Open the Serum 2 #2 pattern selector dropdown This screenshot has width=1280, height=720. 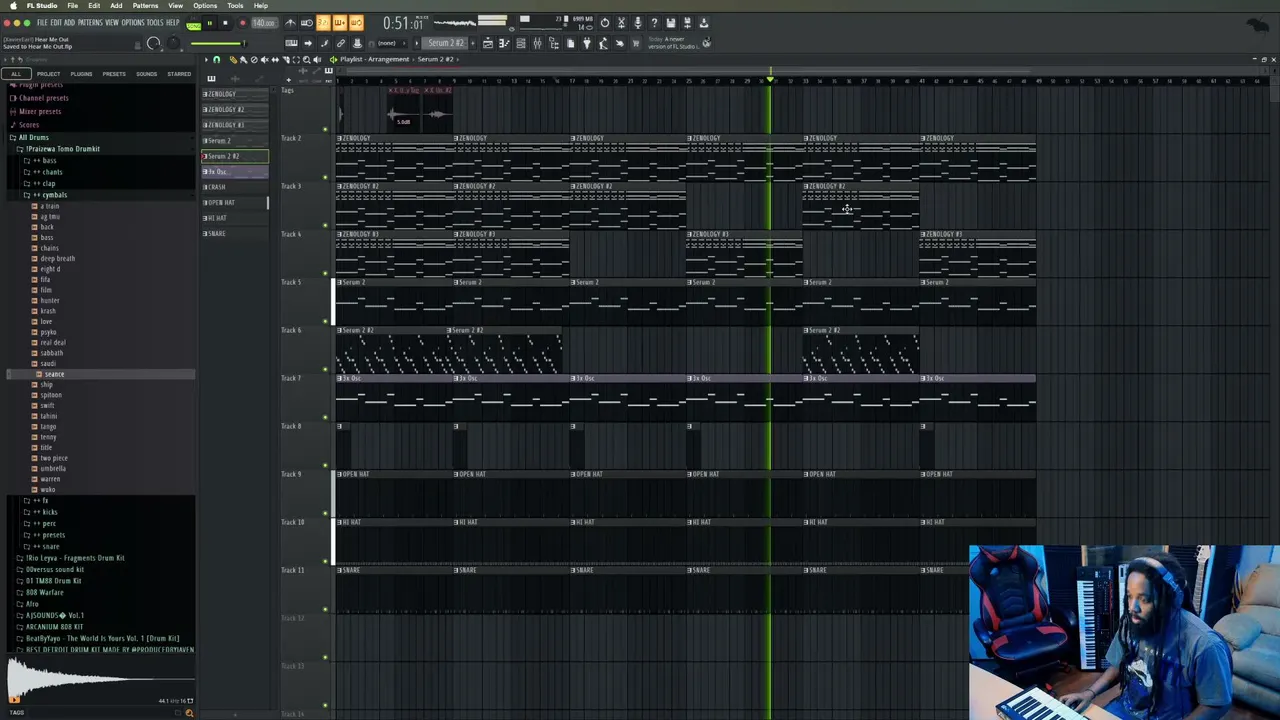pos(445,43)
